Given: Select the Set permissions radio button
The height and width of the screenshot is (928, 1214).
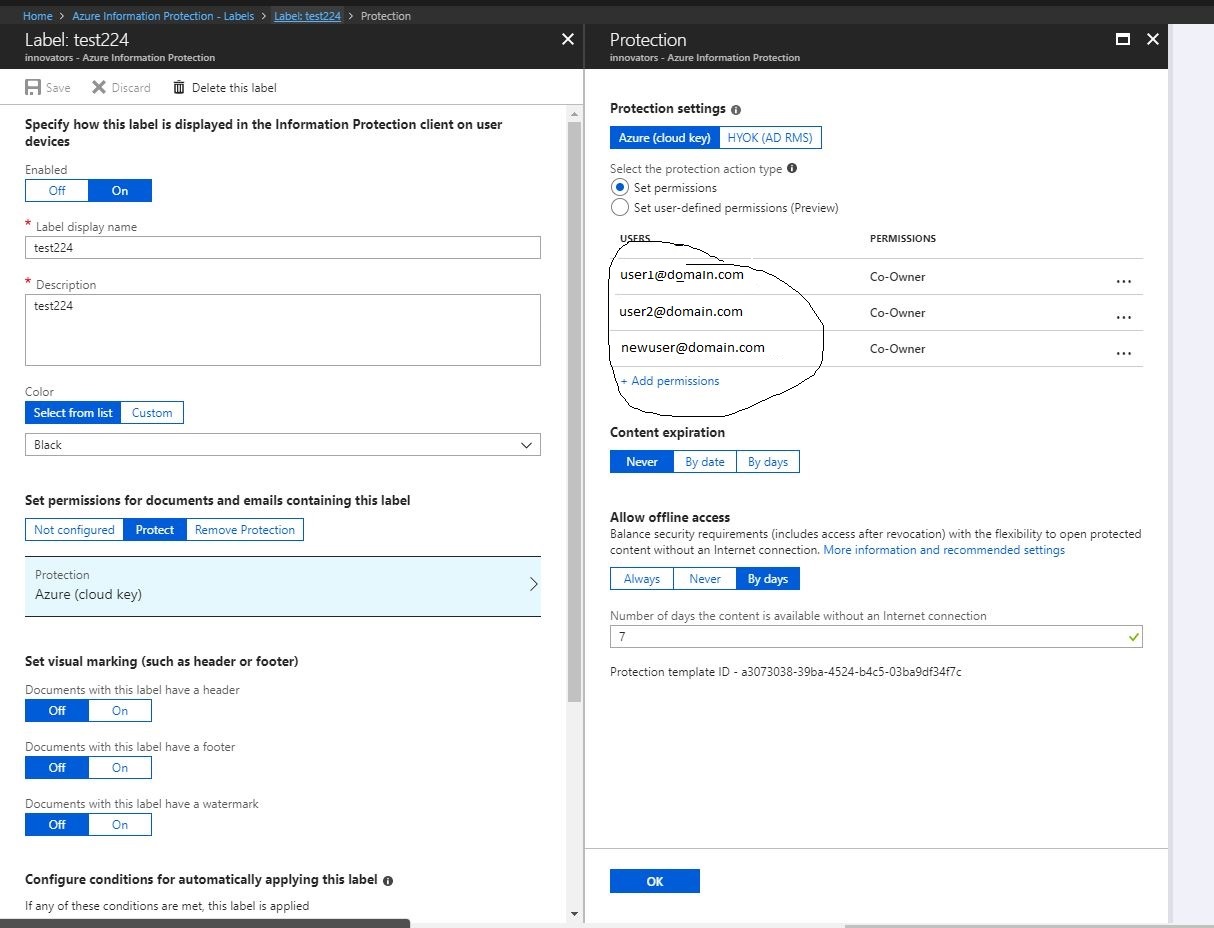Looking at the screenshot, I should (x=619, y=187).
